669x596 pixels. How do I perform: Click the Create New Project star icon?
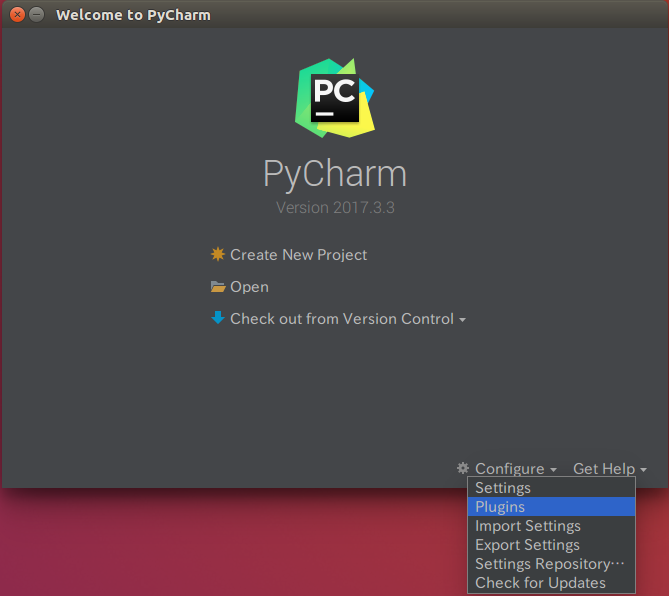click(218, 254)
